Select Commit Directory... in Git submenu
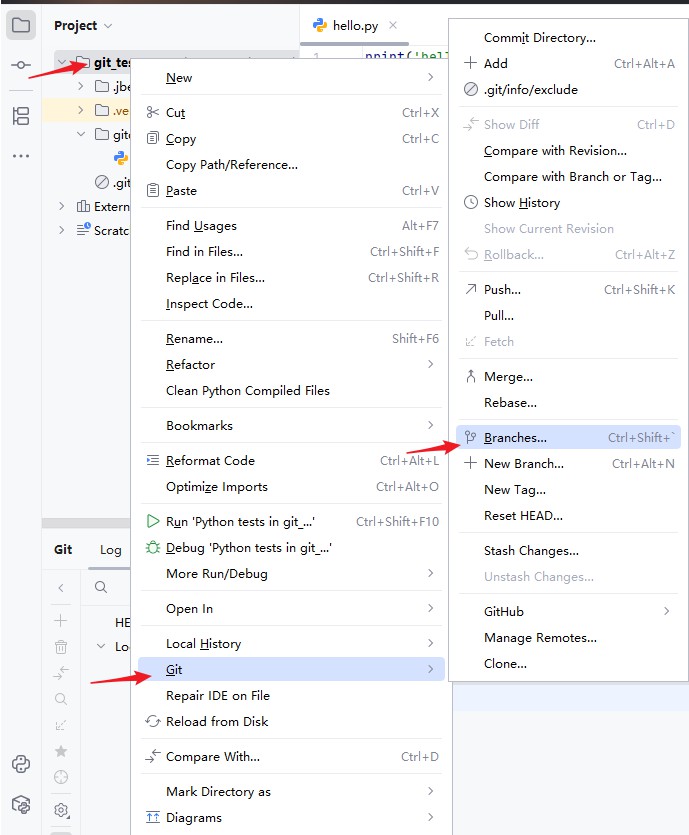 [x=568, y=37]
